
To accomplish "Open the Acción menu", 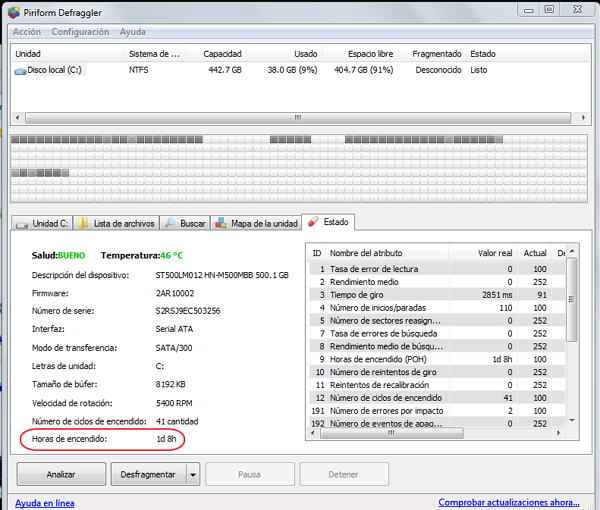I will [x=26, y=32].
